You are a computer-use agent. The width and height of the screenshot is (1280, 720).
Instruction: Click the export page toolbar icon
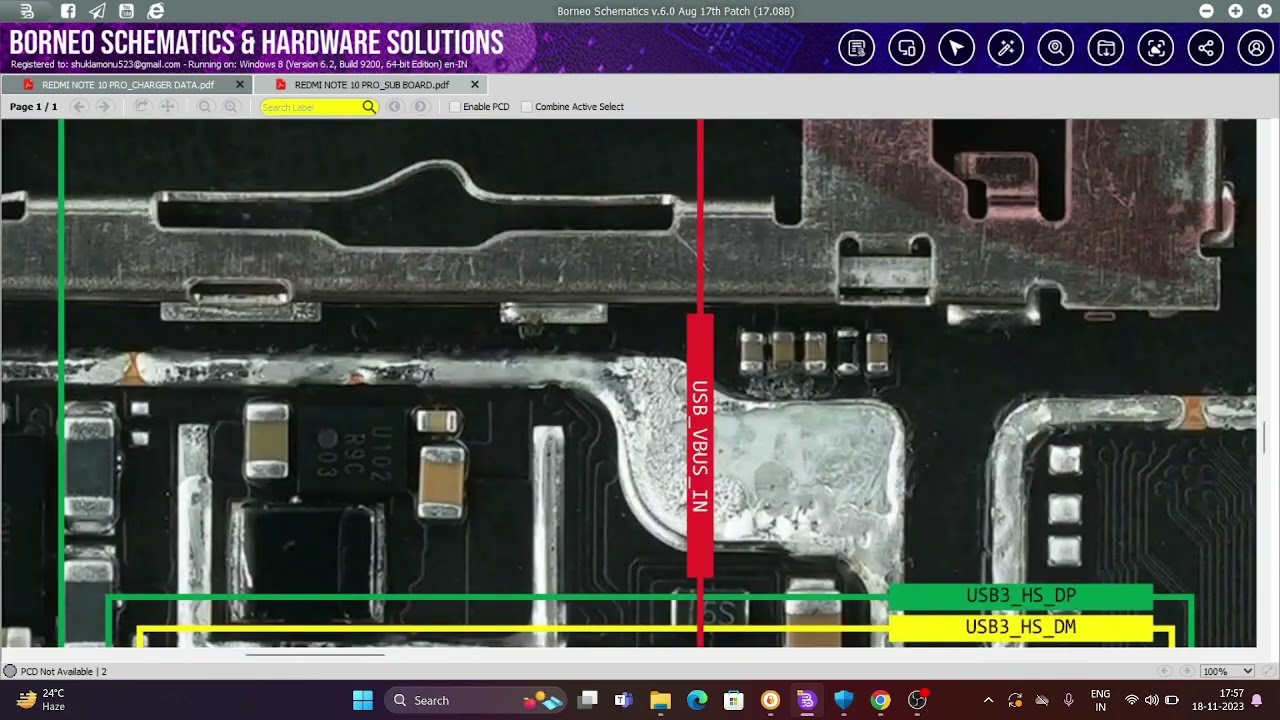click(x=142, y=107)
